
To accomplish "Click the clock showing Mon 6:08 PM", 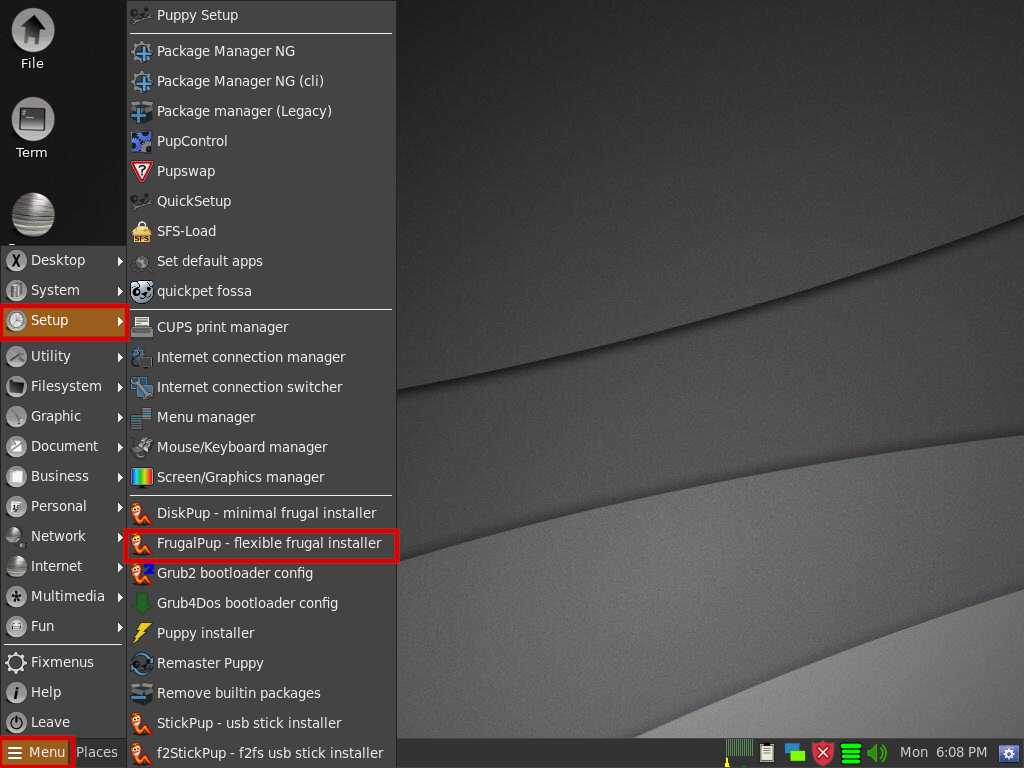I will (x=943, y=752).
